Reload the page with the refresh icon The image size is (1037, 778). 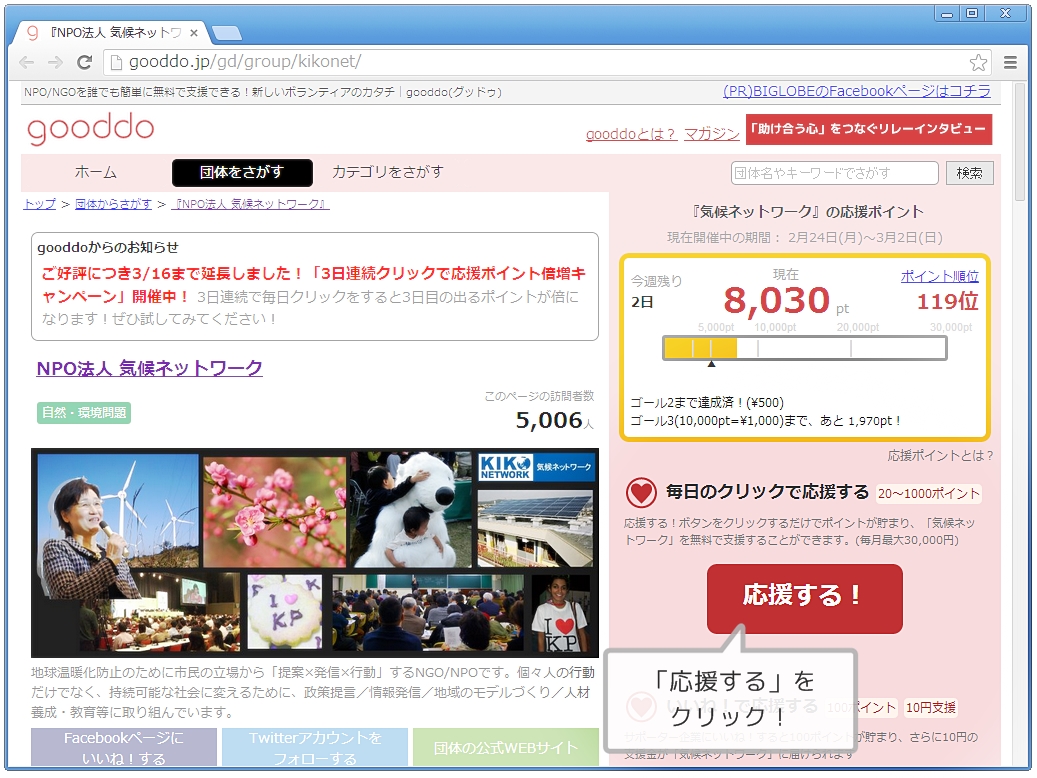point(84,62)
